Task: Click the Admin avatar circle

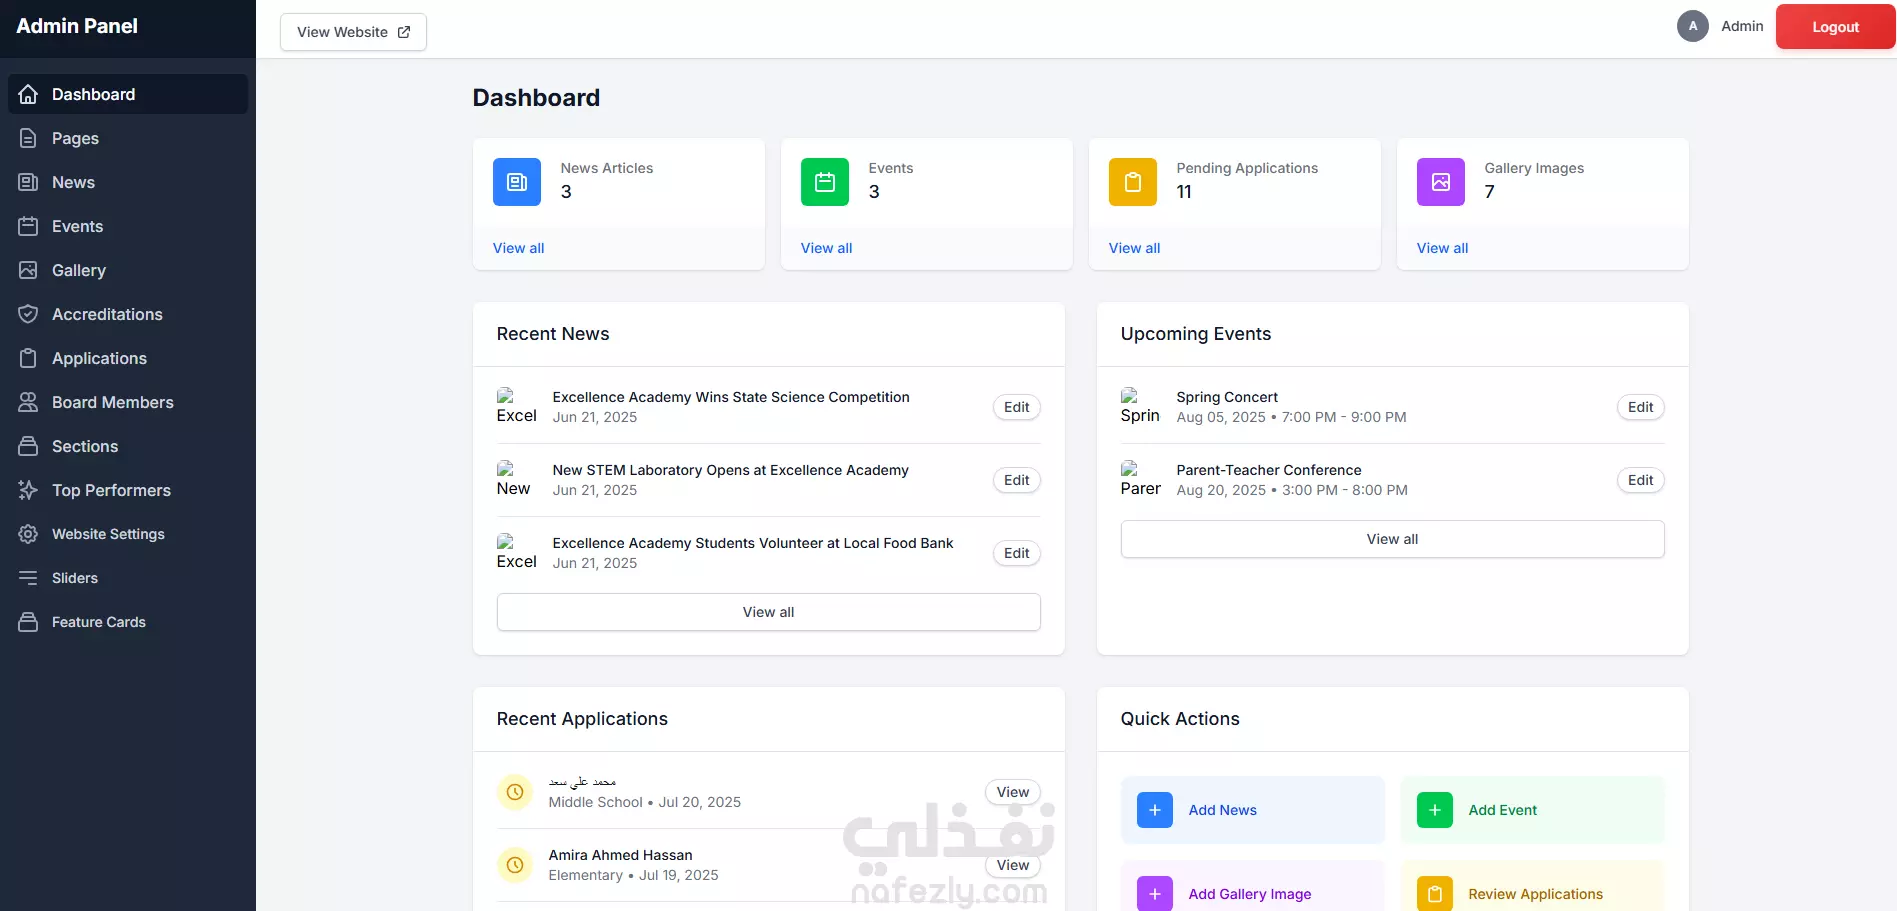Action: tap(1693, 26)
